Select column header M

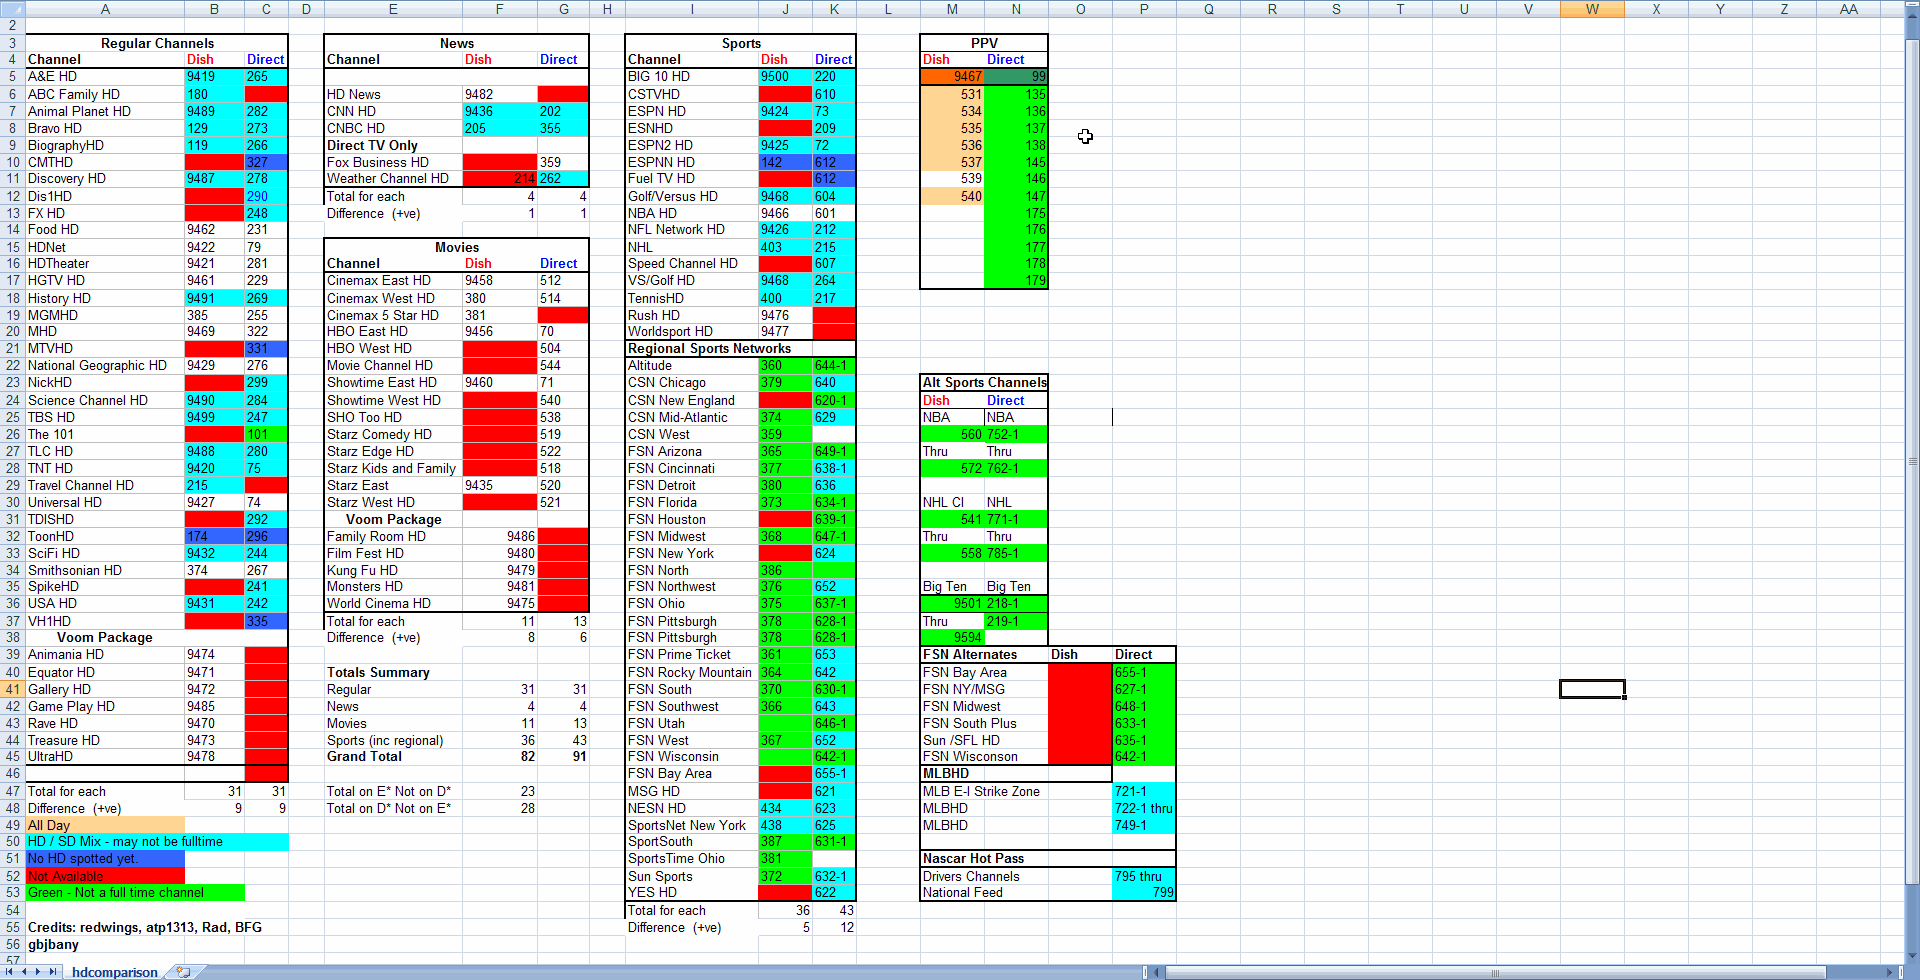coord(952,9)
